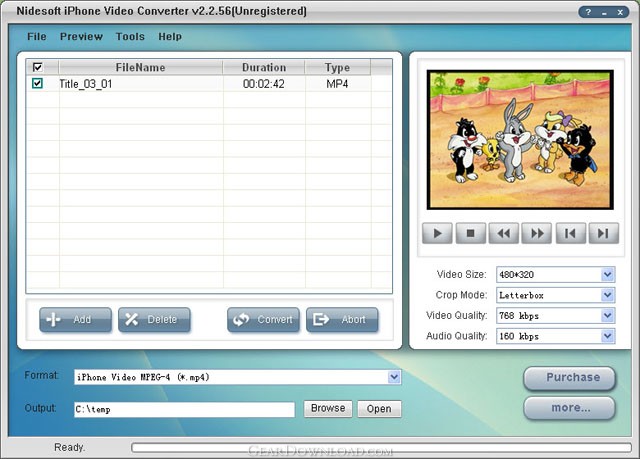Click the help question mark icon
Image resolution: width=640 pixels, height=459 pixels.
(588, 12)
